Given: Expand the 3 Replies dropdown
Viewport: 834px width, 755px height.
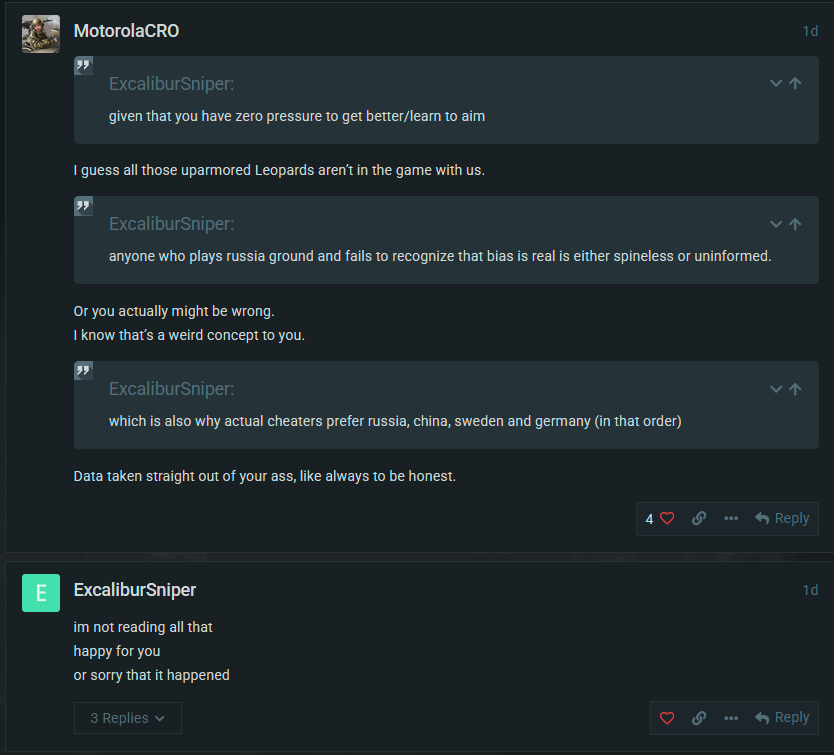Looking at the screenshot, I should tap(128, 718).
